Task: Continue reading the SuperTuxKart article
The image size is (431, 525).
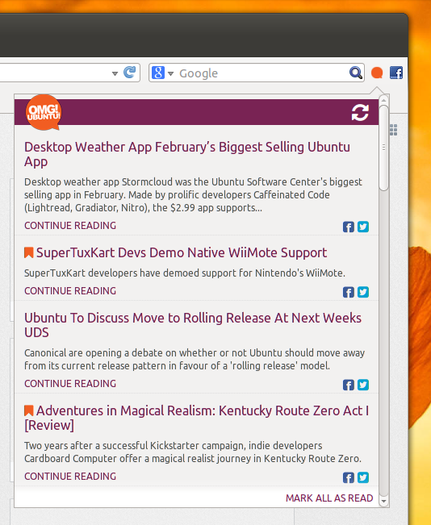Action: point(70,291)
